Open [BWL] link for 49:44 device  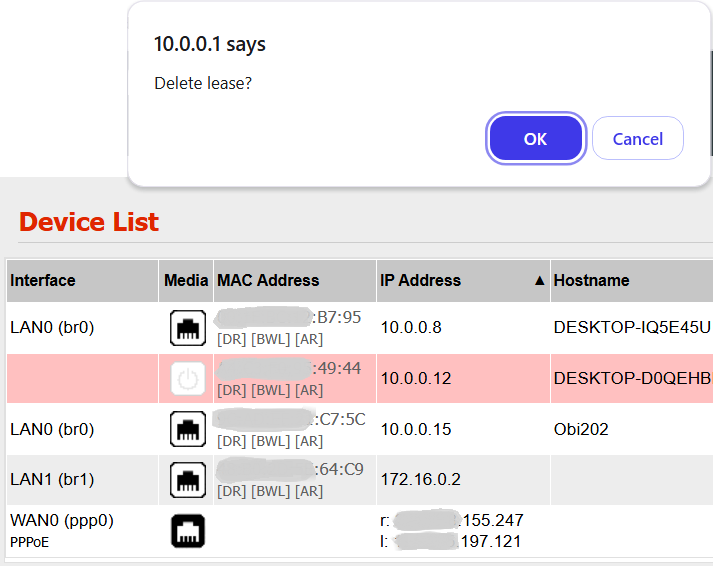[x=271, y=391]
